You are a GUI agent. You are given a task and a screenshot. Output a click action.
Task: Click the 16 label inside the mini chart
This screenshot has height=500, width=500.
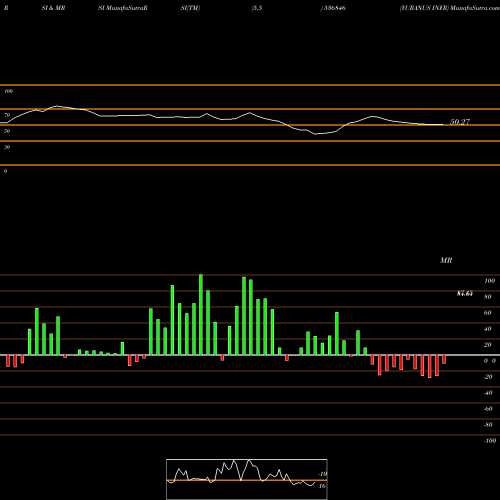tap(322, 486)
